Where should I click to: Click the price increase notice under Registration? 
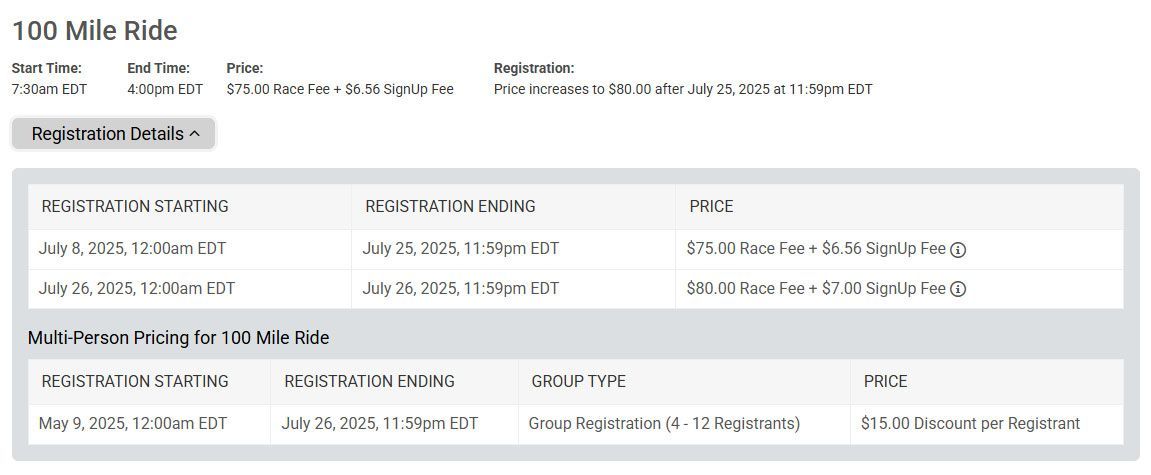683,90
